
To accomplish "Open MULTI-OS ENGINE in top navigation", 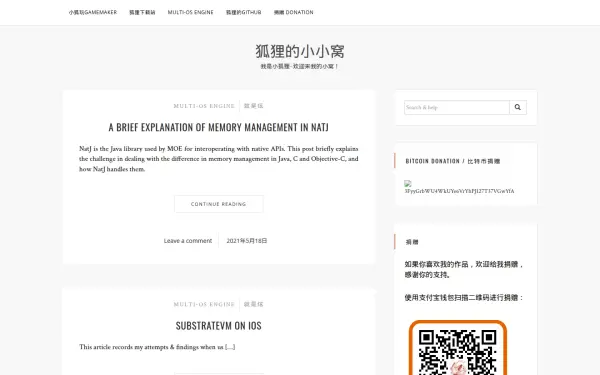I will [191, 12].
